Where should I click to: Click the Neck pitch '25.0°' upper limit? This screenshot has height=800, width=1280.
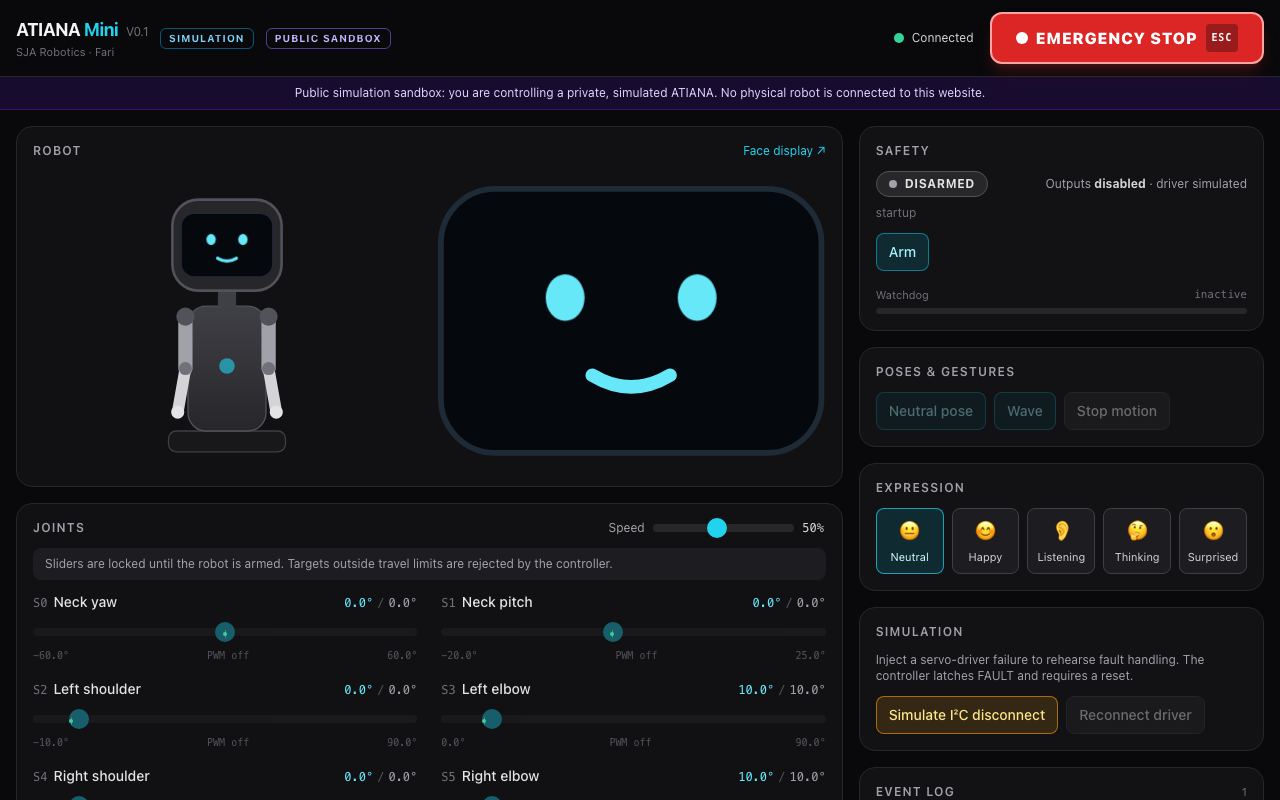(810, 656)
